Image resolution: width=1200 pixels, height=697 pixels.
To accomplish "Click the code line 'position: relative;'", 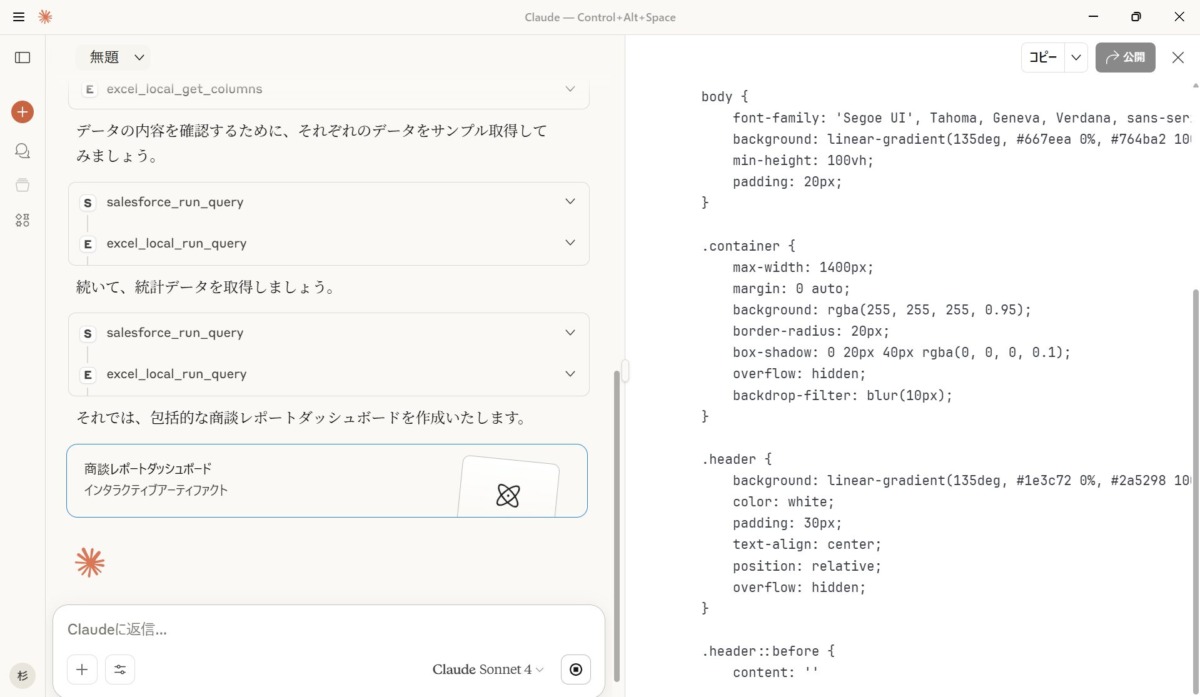I will pyautogui.click(x=807, y=566).
